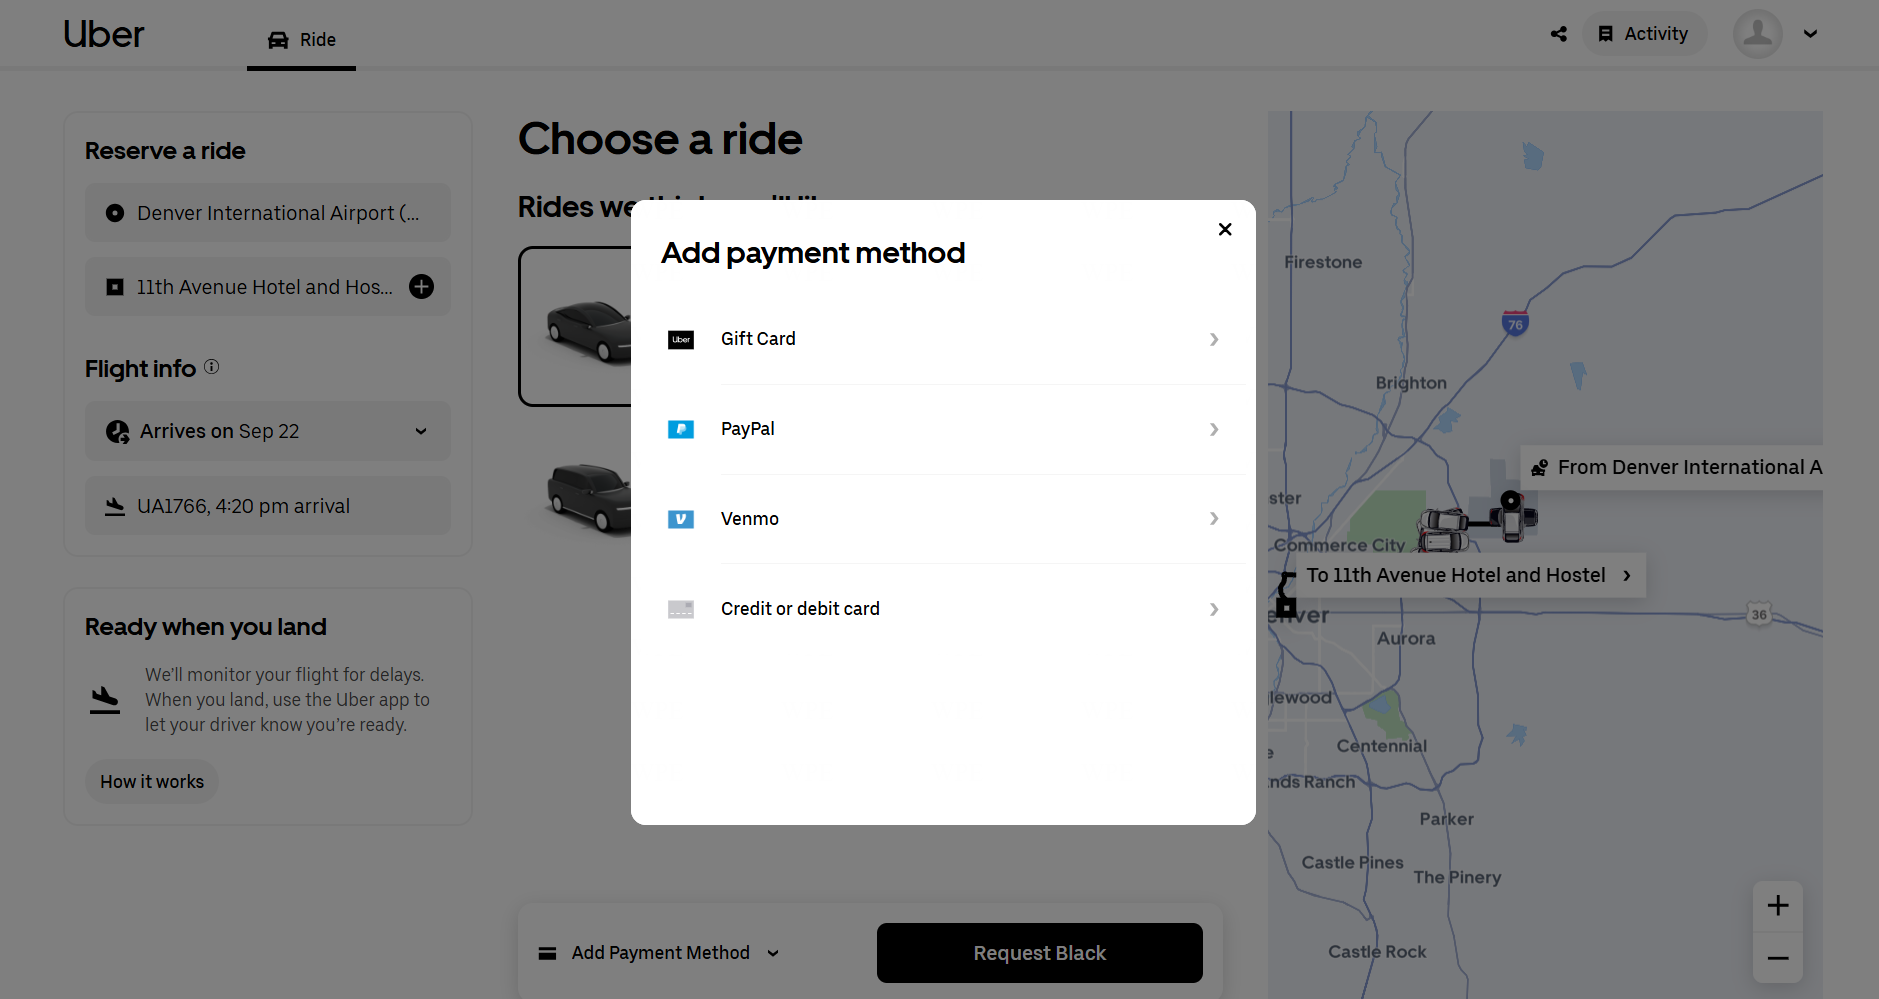
Task: Click the landing plane icon by UA1766
Action: [115, 506]
